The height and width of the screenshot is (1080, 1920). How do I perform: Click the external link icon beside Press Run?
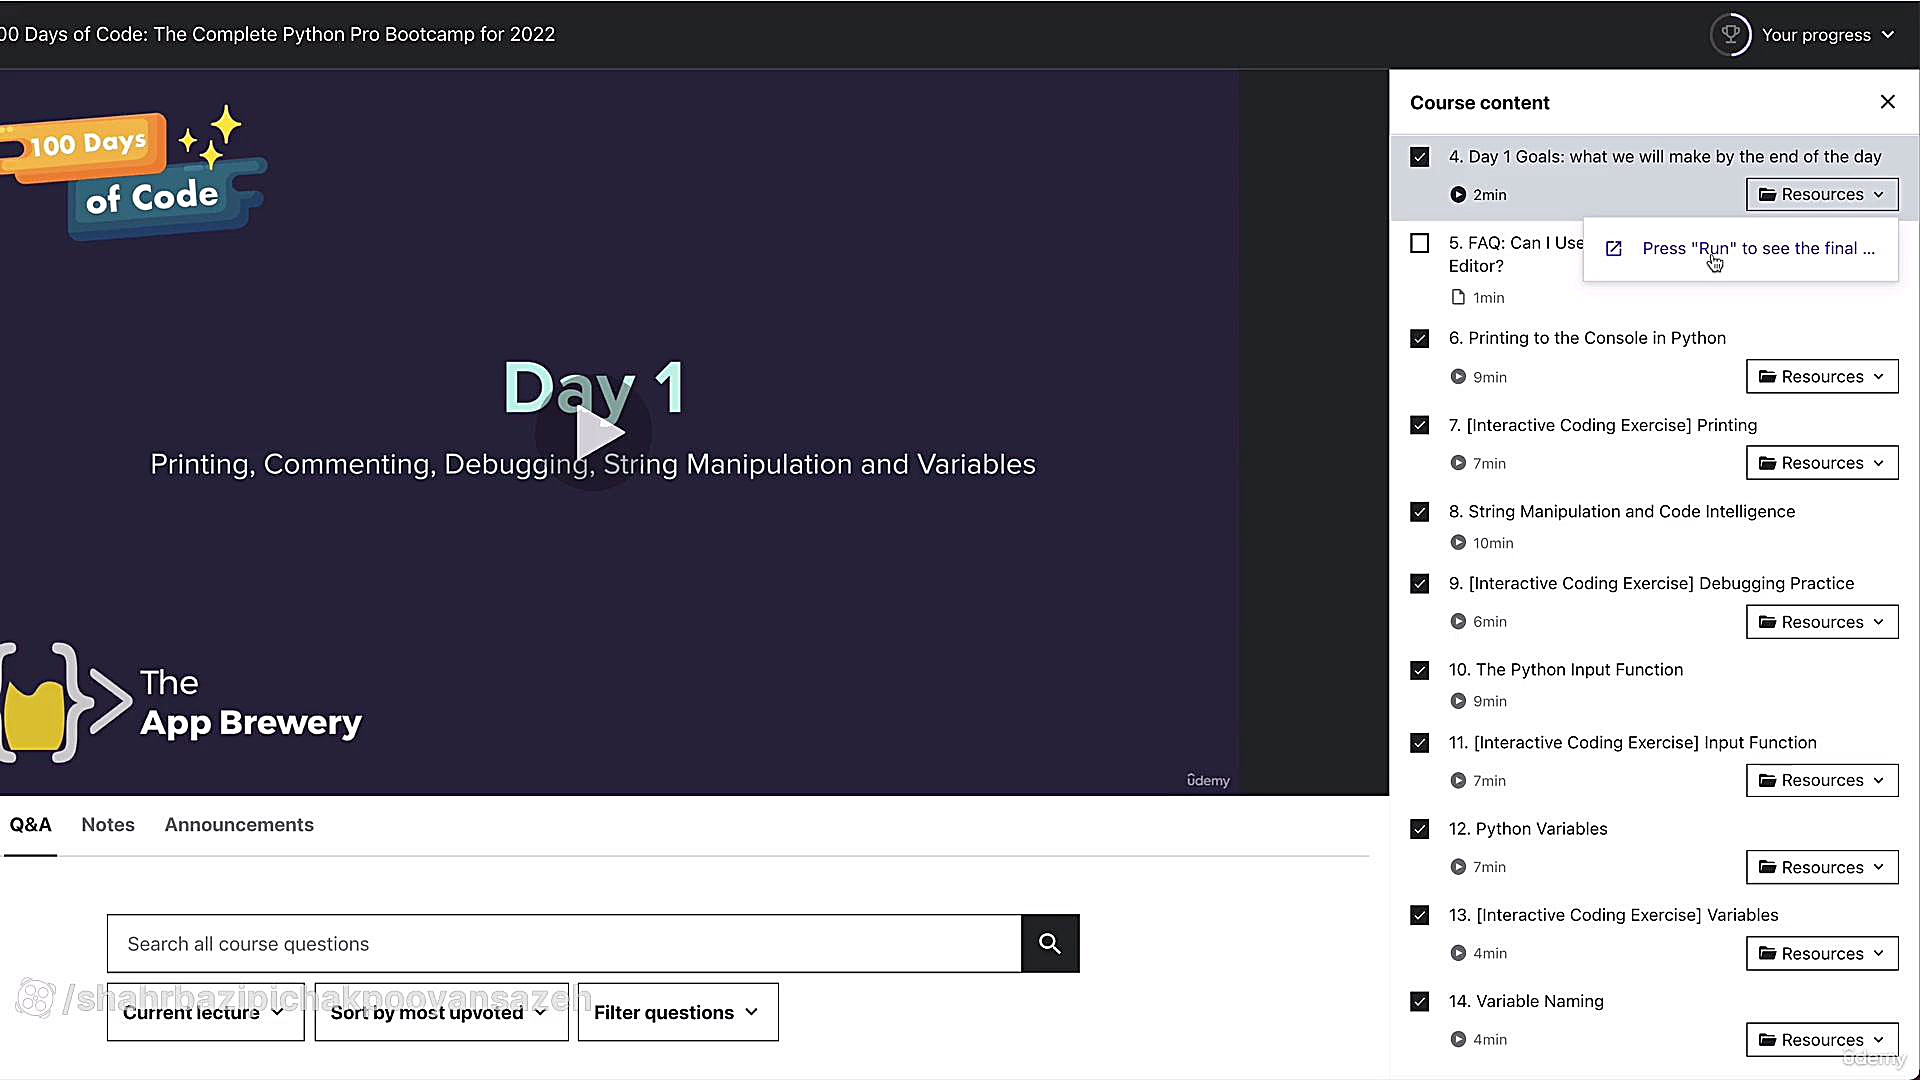coord(1613,249)
